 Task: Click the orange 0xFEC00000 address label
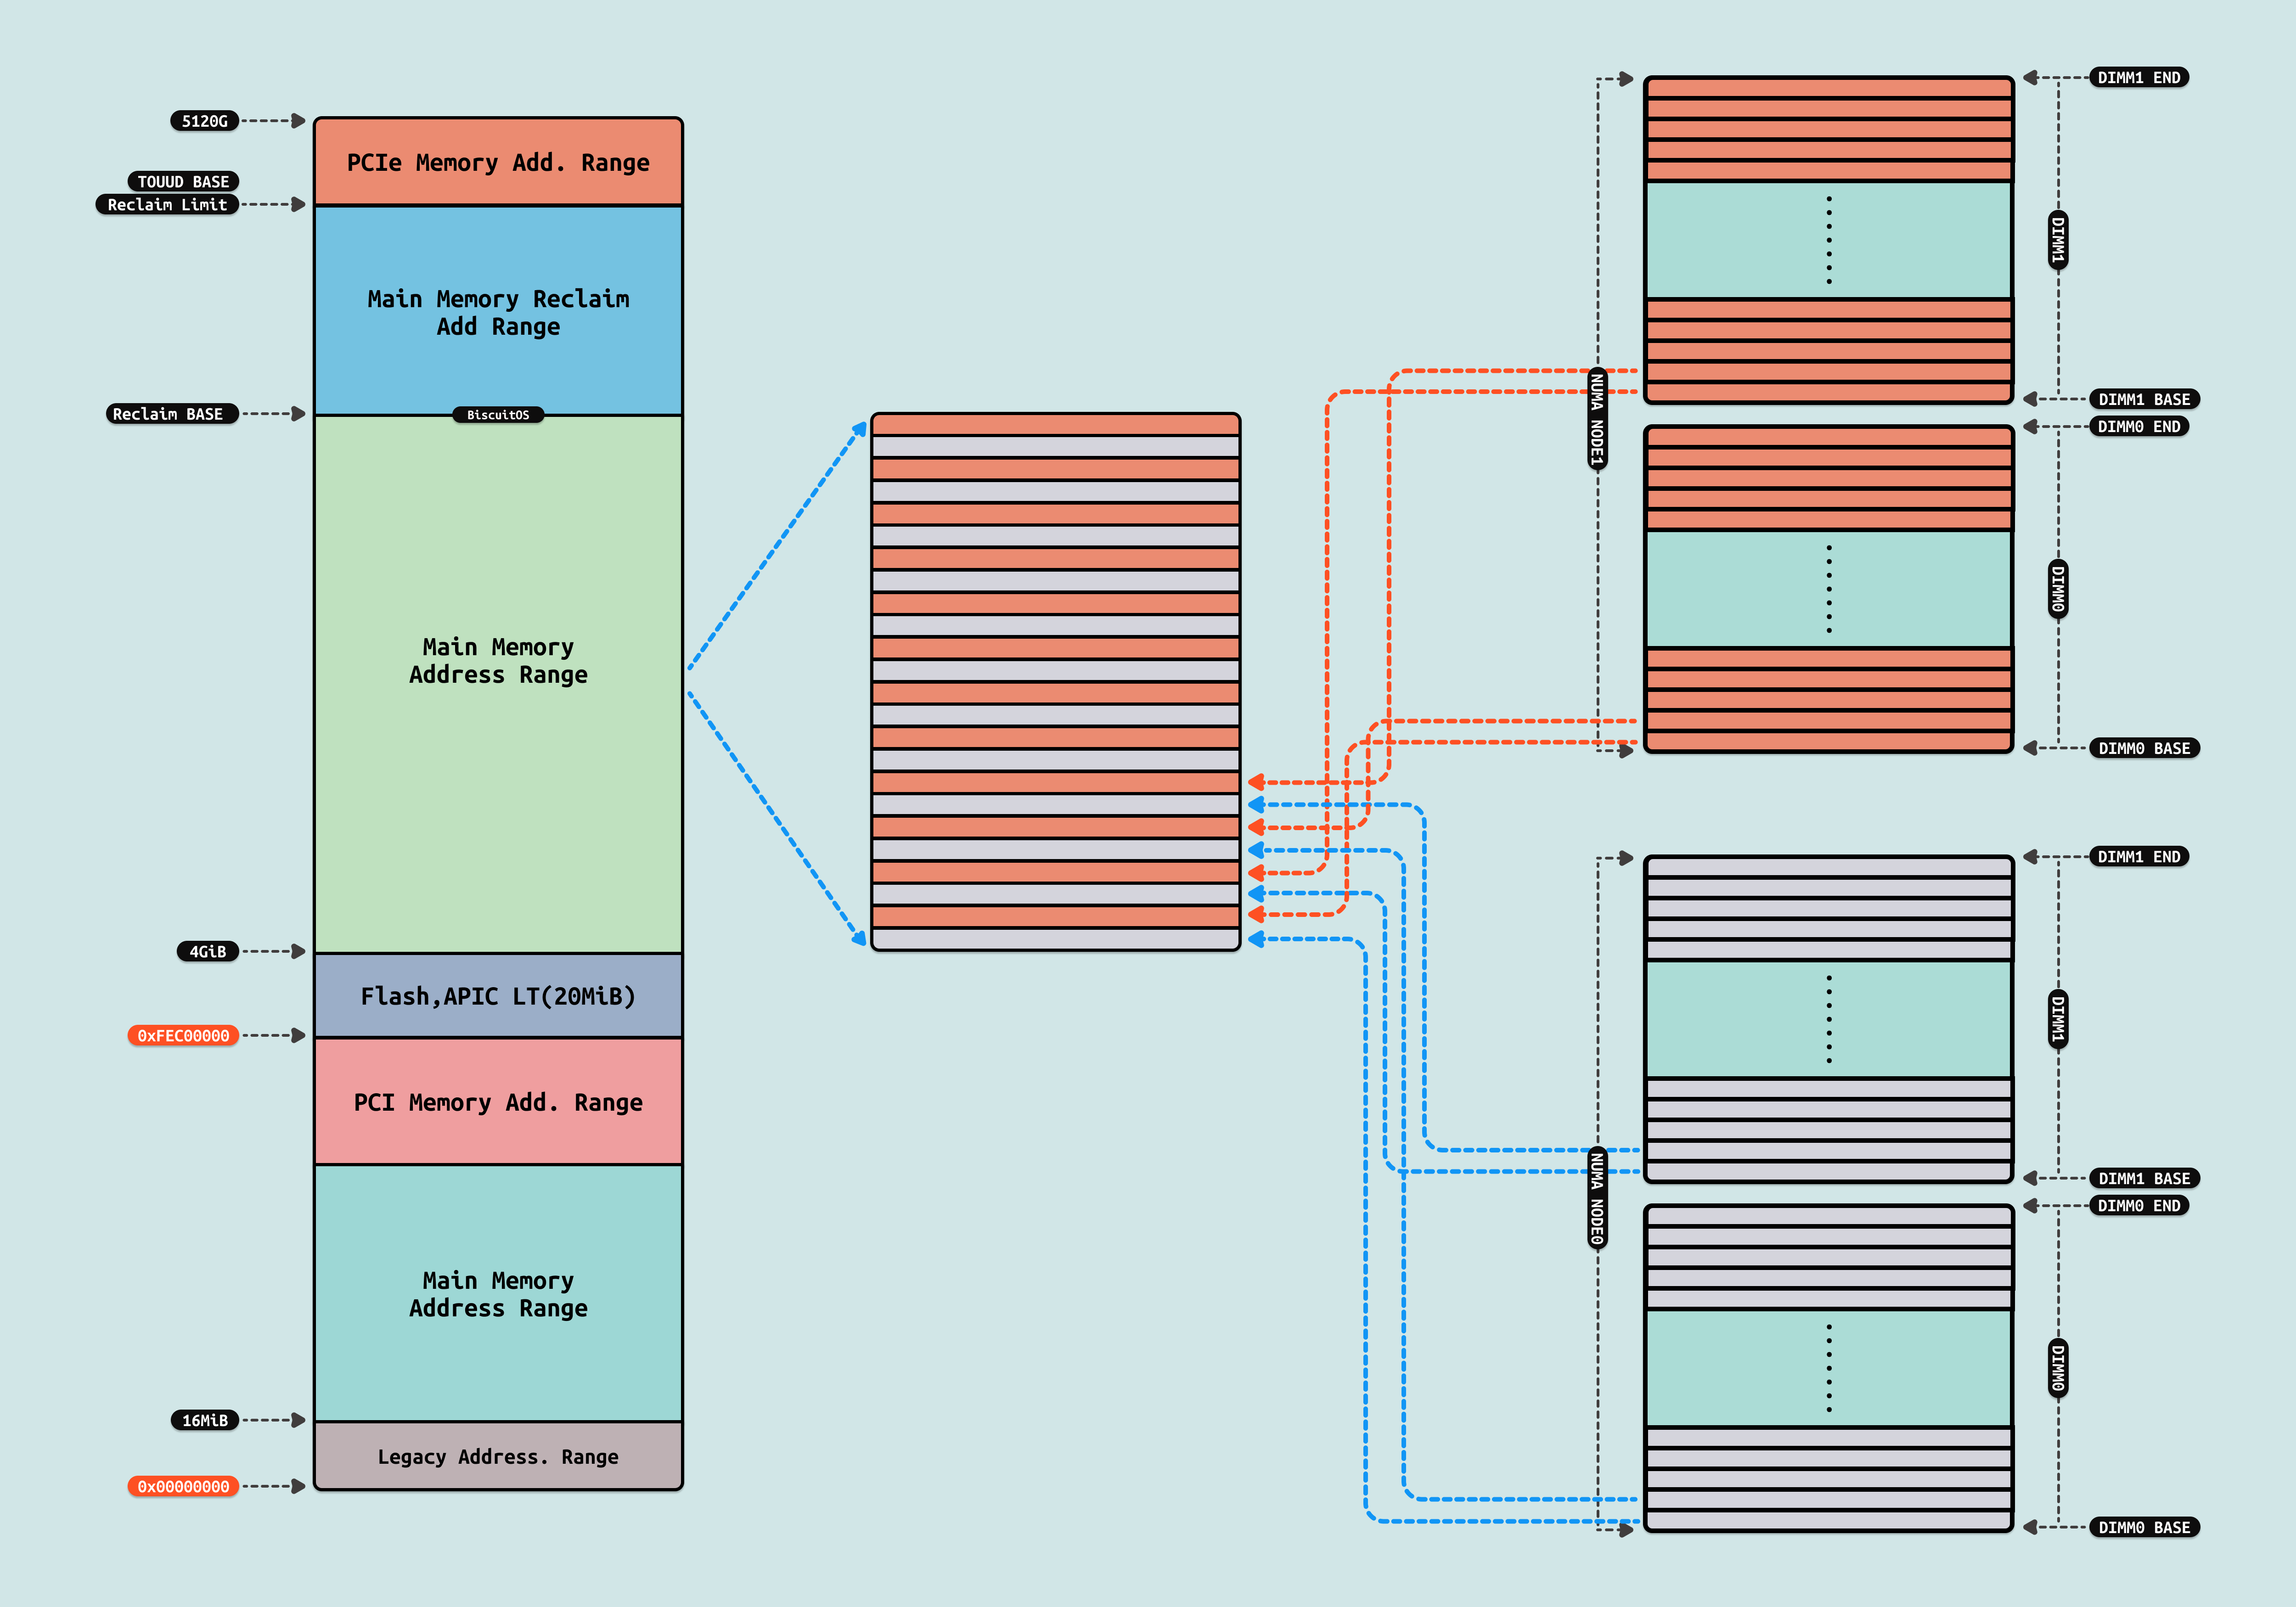point(183,1035)
